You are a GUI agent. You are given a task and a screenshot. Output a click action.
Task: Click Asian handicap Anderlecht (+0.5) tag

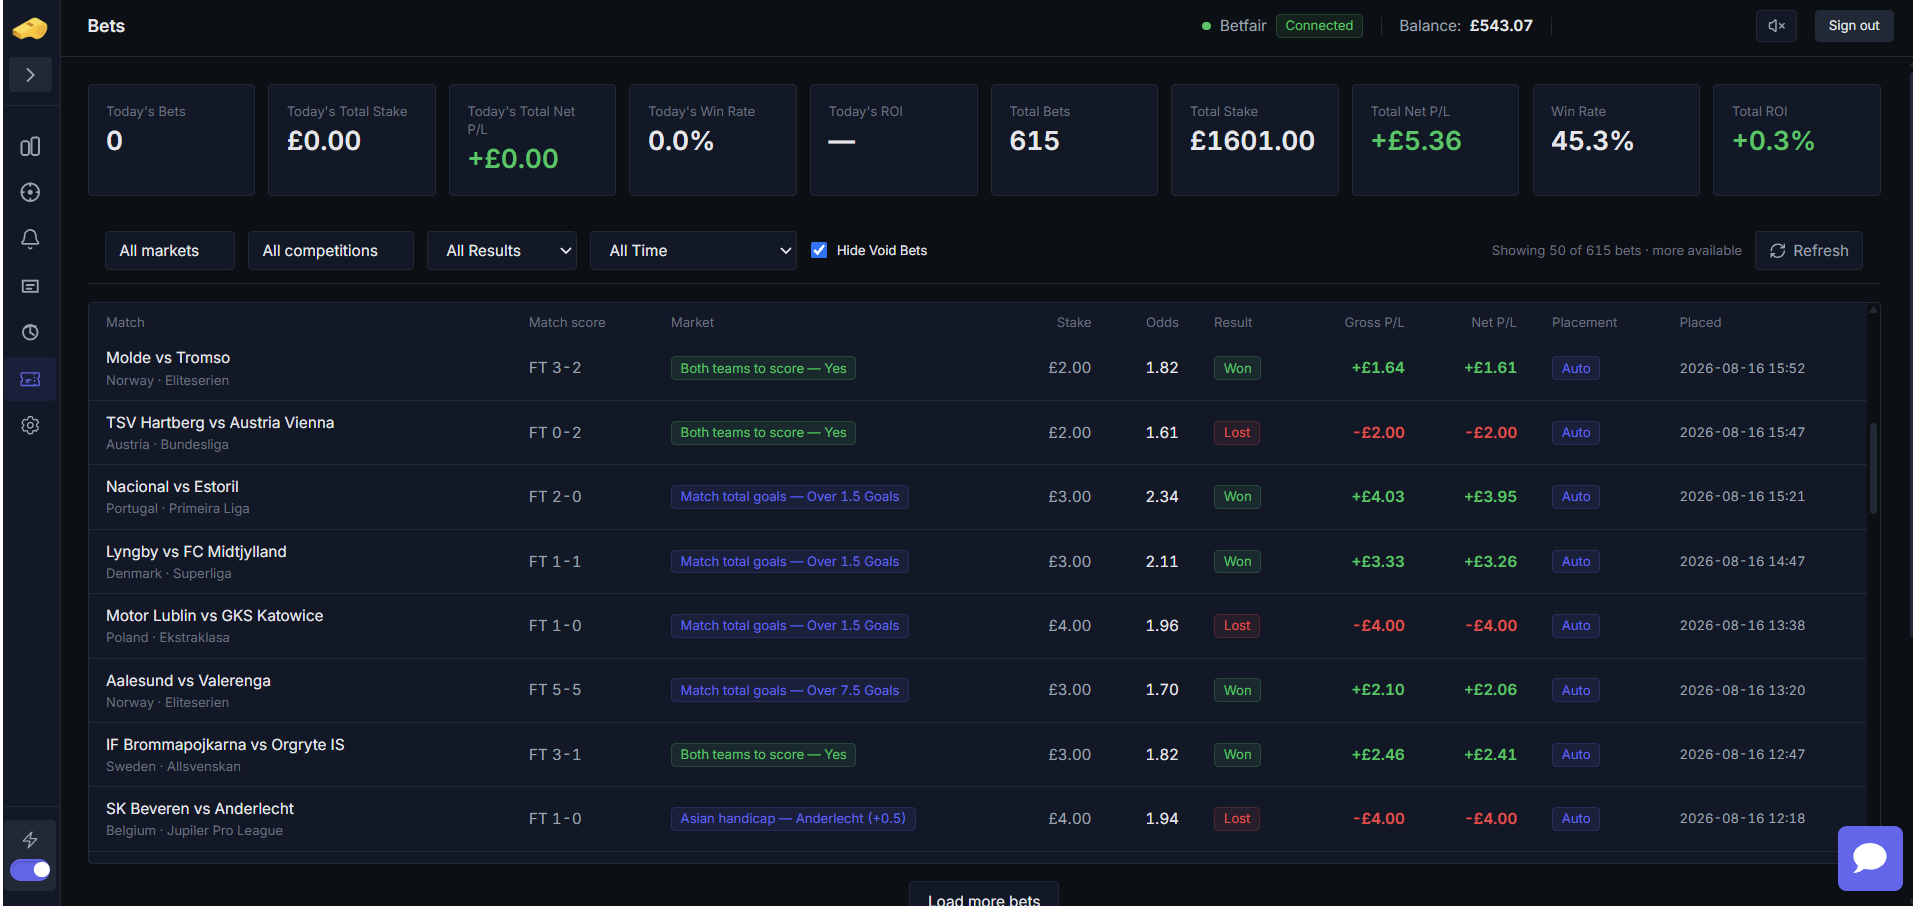coord(793,819)
